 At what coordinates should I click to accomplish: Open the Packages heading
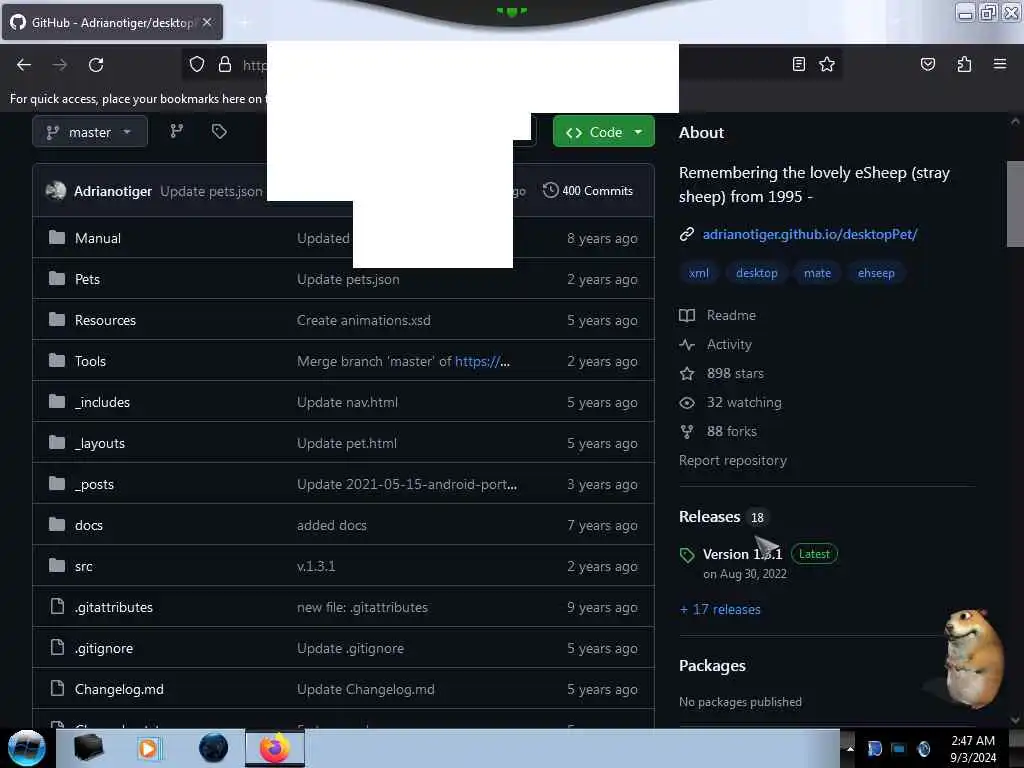point(712,665)
